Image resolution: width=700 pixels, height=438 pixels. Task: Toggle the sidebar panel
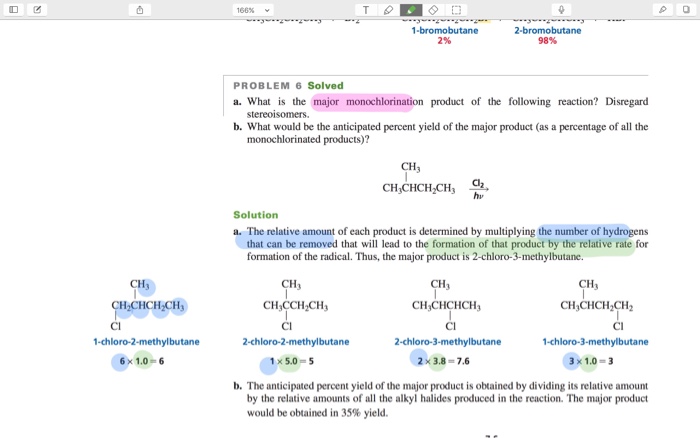click(13, 9)
